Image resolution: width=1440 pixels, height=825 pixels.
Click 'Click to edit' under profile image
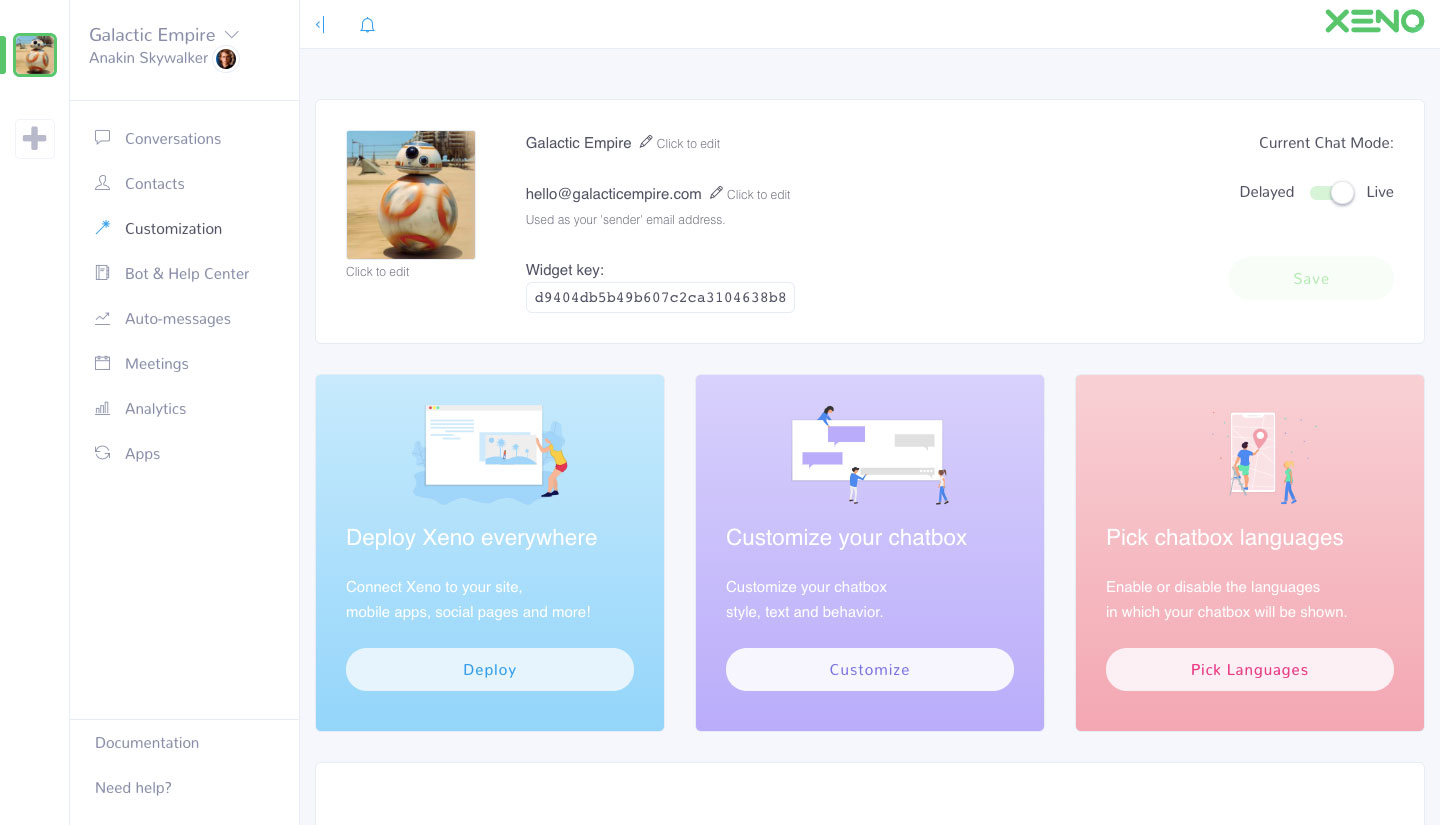tap(378, 272)
